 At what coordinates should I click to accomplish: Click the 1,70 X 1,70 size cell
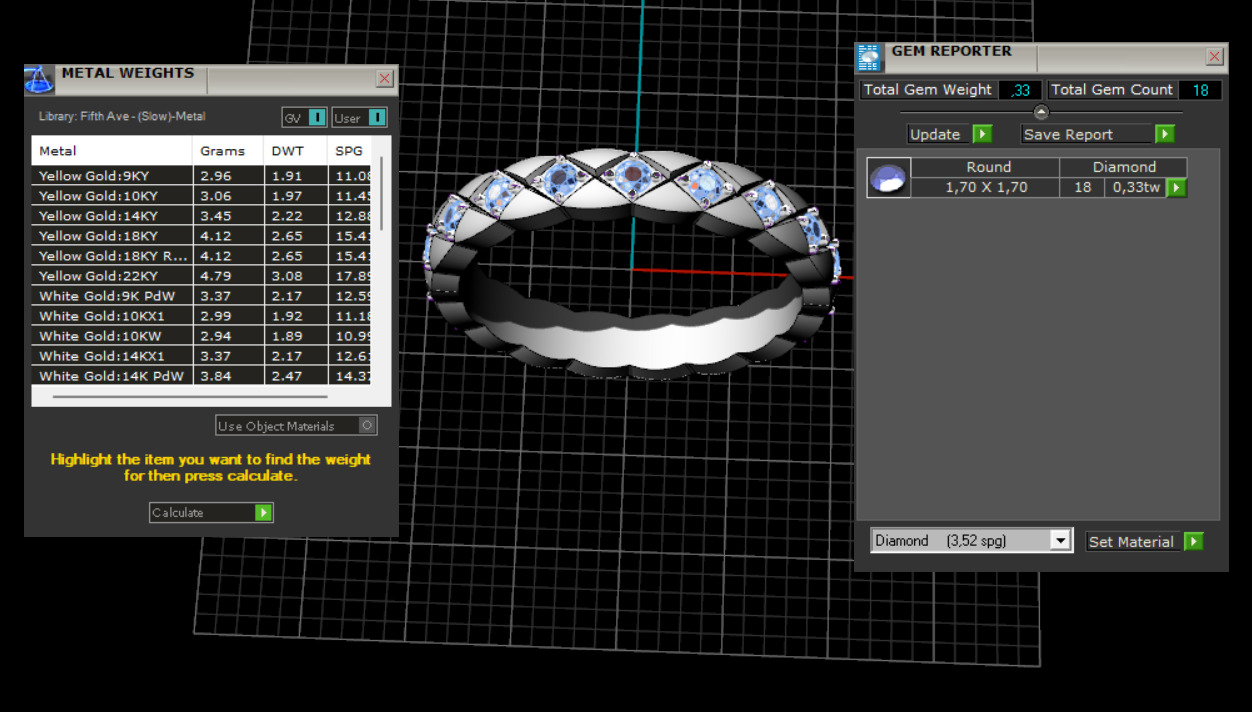click(x=986, y=187)
